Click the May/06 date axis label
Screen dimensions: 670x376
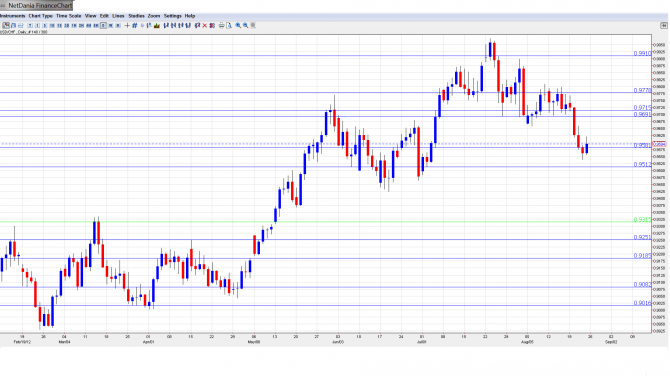pyautogui.click(x=254, y=342)
